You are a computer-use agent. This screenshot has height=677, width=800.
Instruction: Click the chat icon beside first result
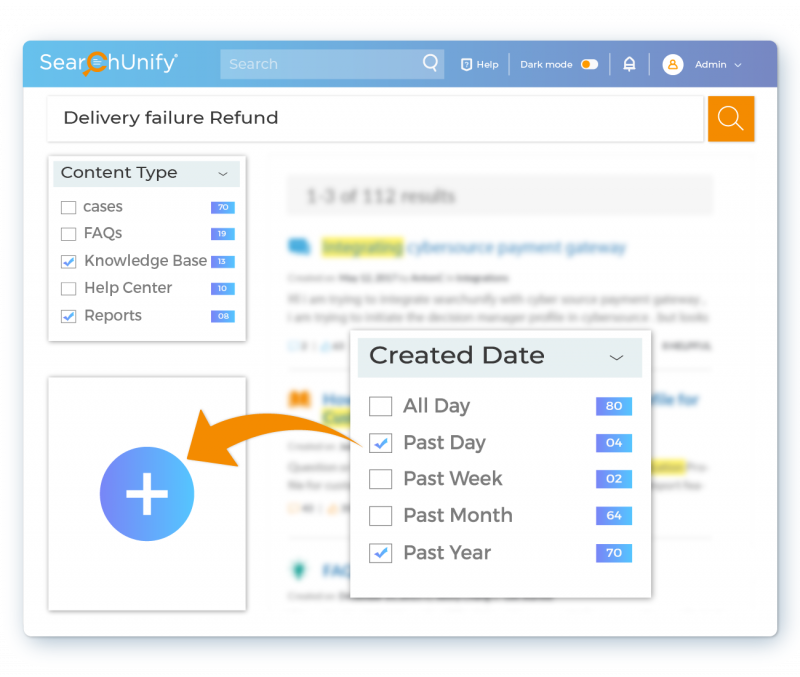(299, 247)
